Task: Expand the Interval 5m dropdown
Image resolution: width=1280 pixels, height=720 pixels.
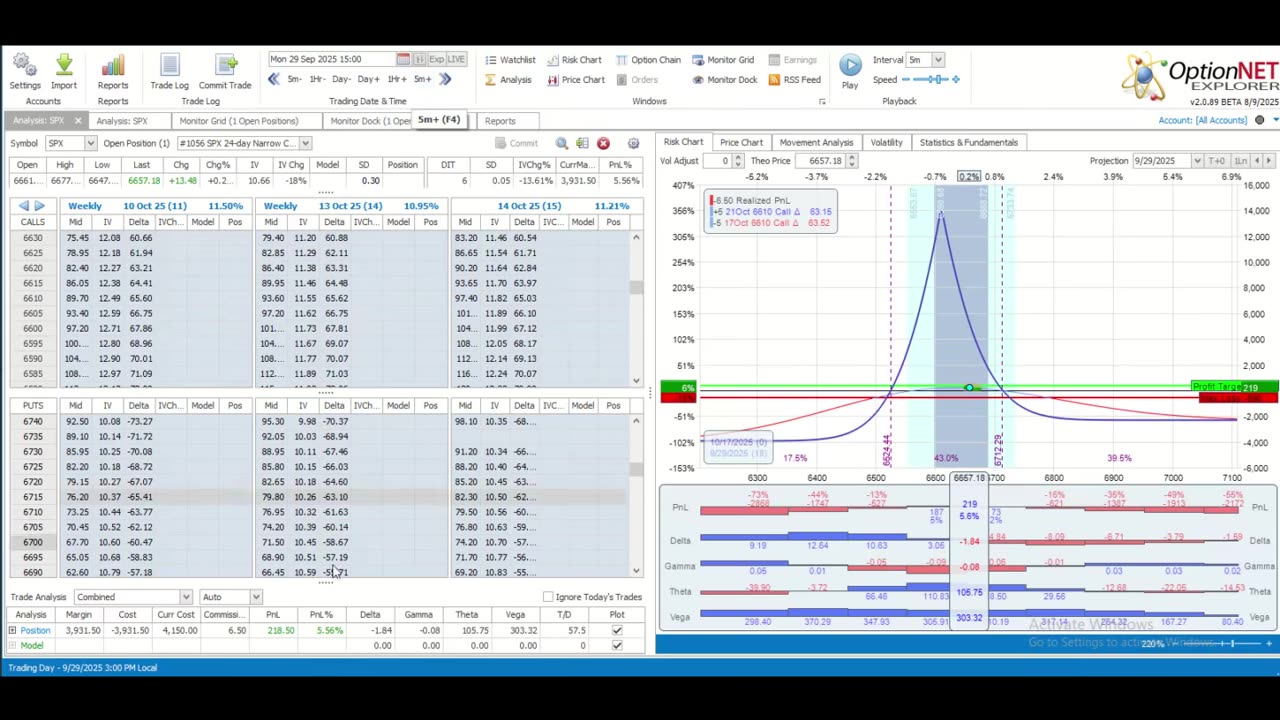Action: click(x=938, y=60)
